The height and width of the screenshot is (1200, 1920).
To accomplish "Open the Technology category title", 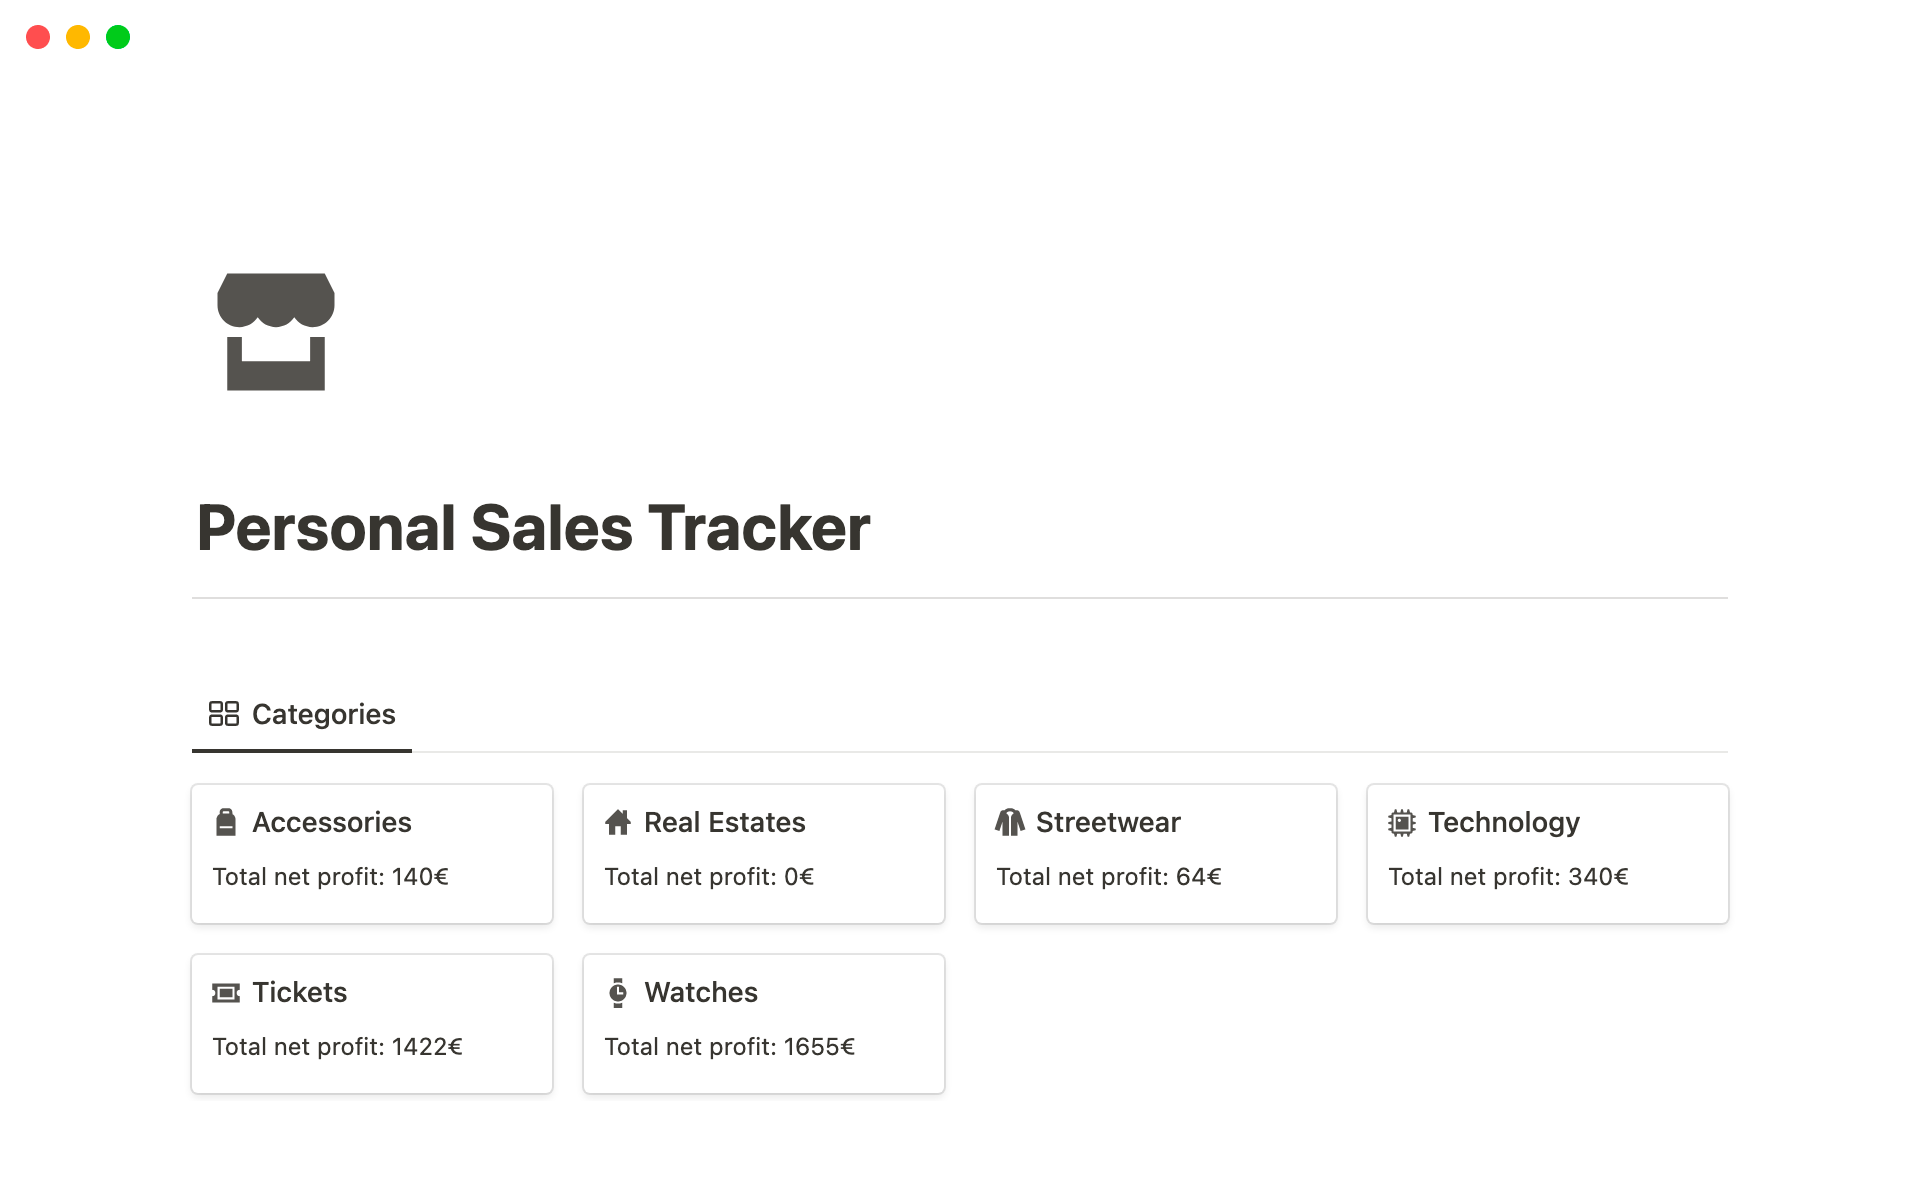I will [1503, 822].
